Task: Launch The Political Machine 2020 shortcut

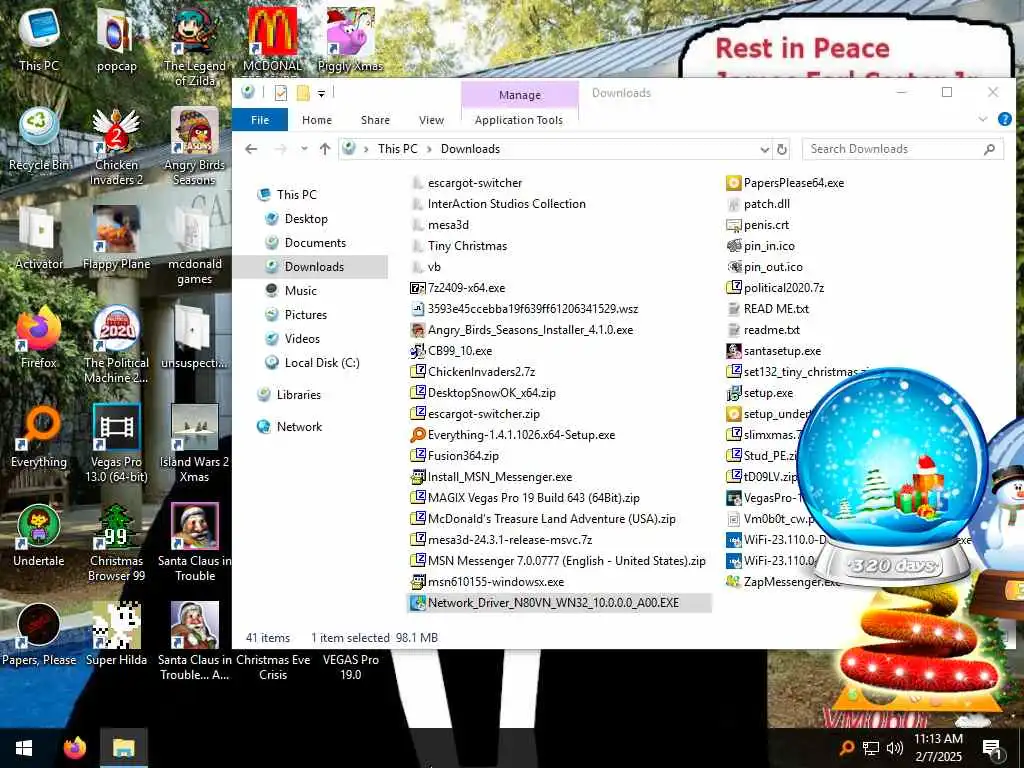Action: point(116,345)
